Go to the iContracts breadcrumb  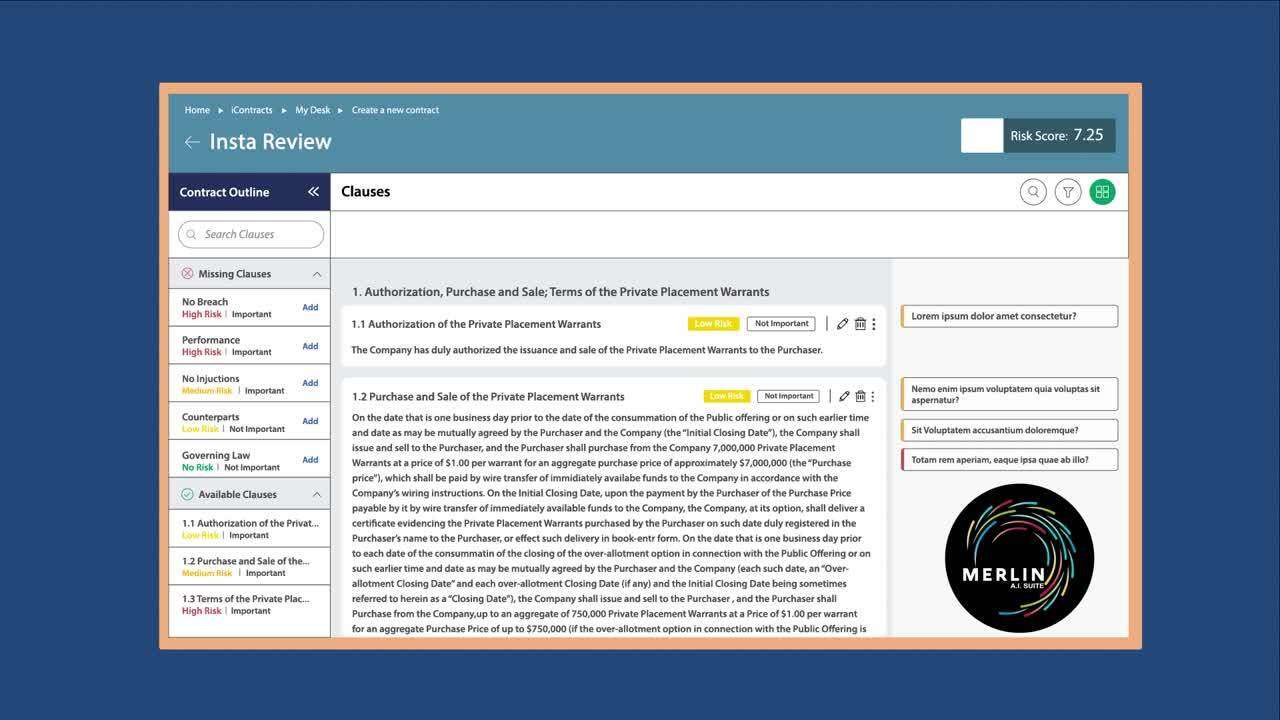point(251,110)
